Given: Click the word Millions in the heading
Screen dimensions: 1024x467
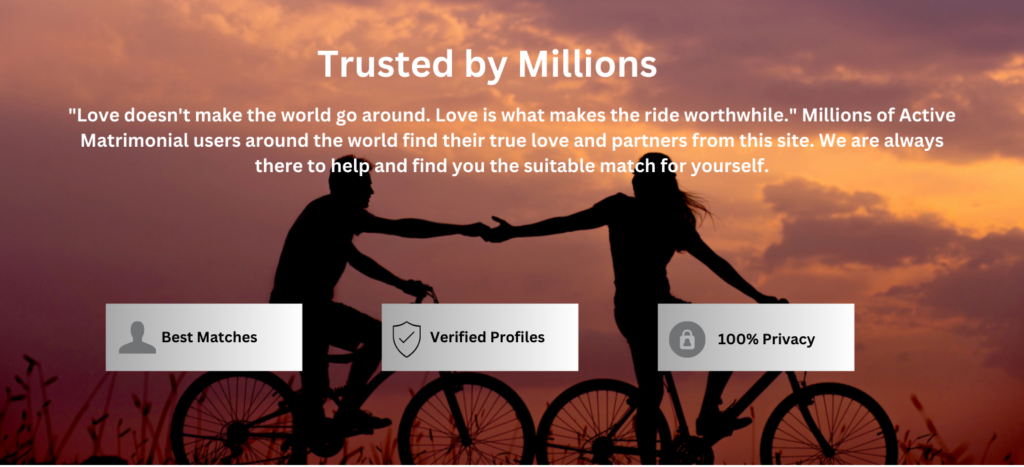Looking at the screenshot, I should [588, 65].
